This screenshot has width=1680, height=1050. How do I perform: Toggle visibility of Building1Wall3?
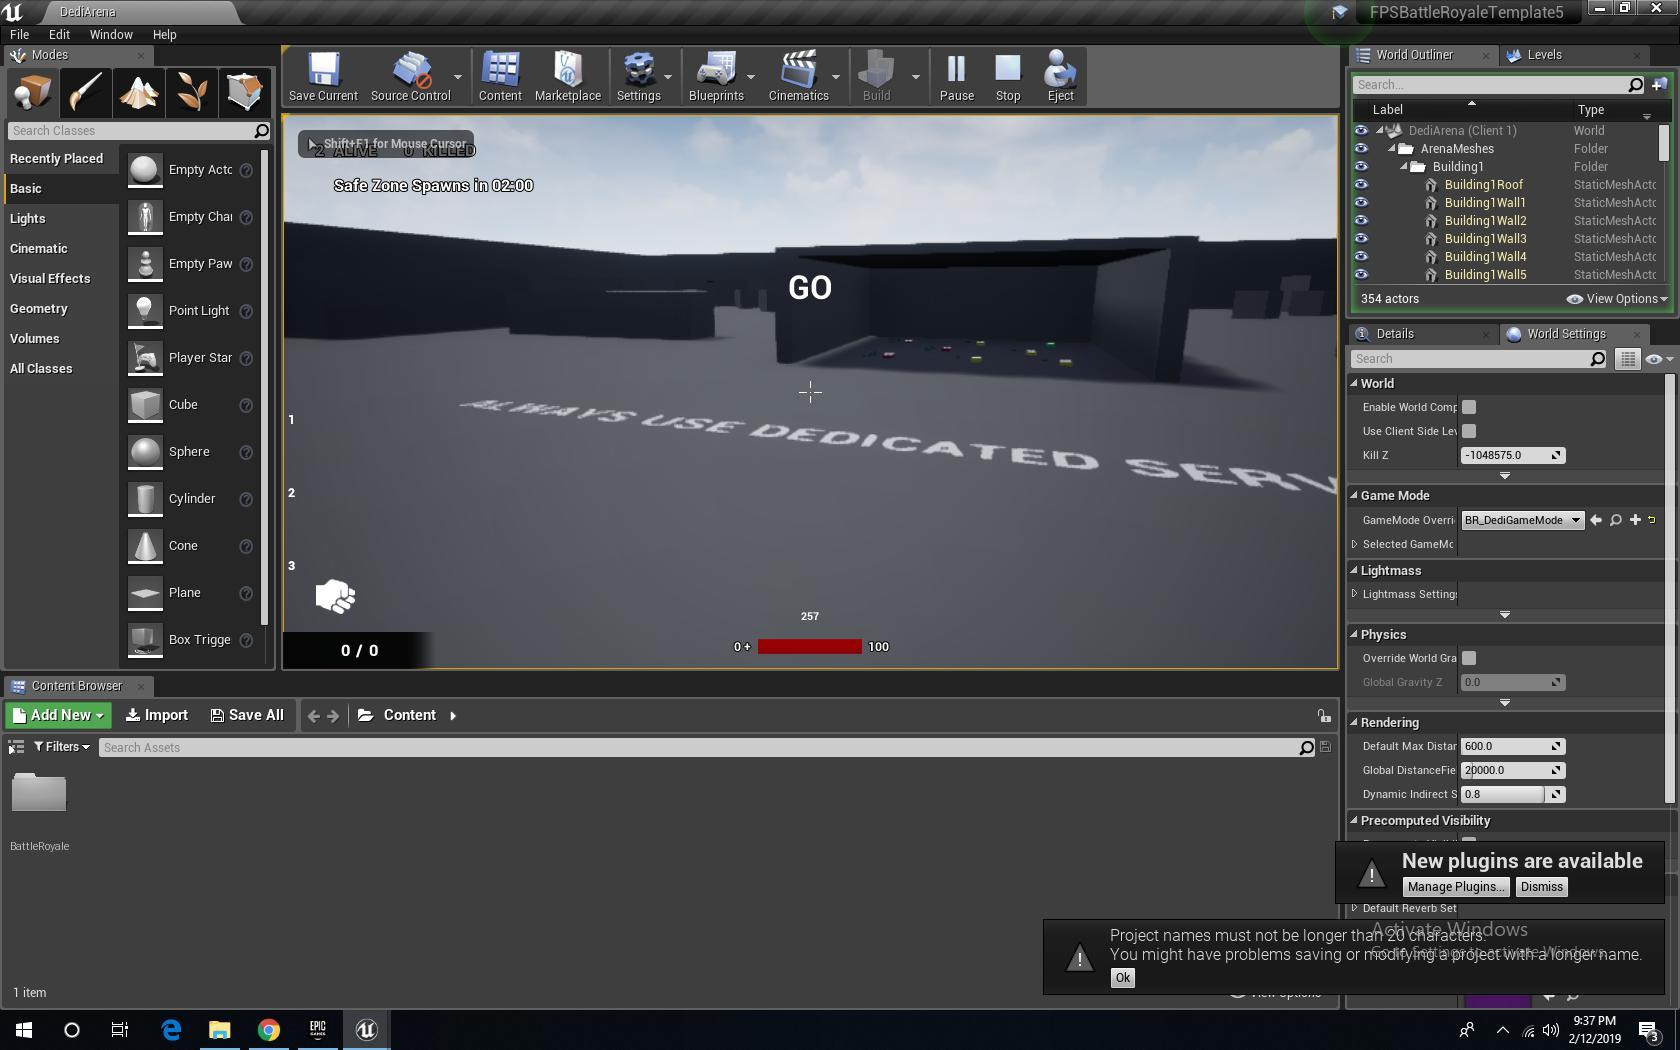tap(1361, 239)
